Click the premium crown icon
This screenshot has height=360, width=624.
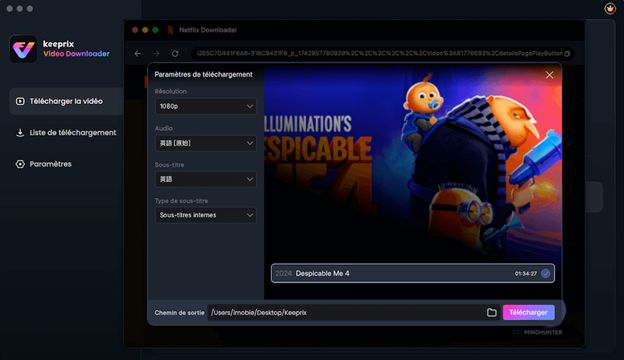click(610, 8)
